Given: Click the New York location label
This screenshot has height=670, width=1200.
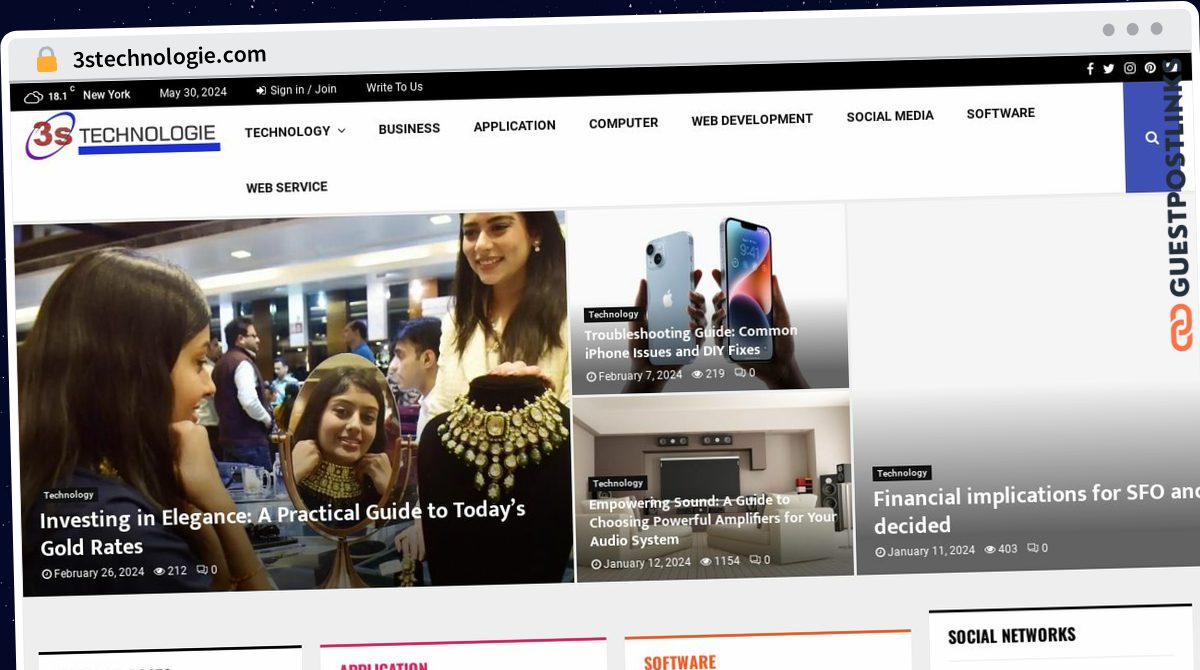Looking at the screenshot, I should [107, 95].
